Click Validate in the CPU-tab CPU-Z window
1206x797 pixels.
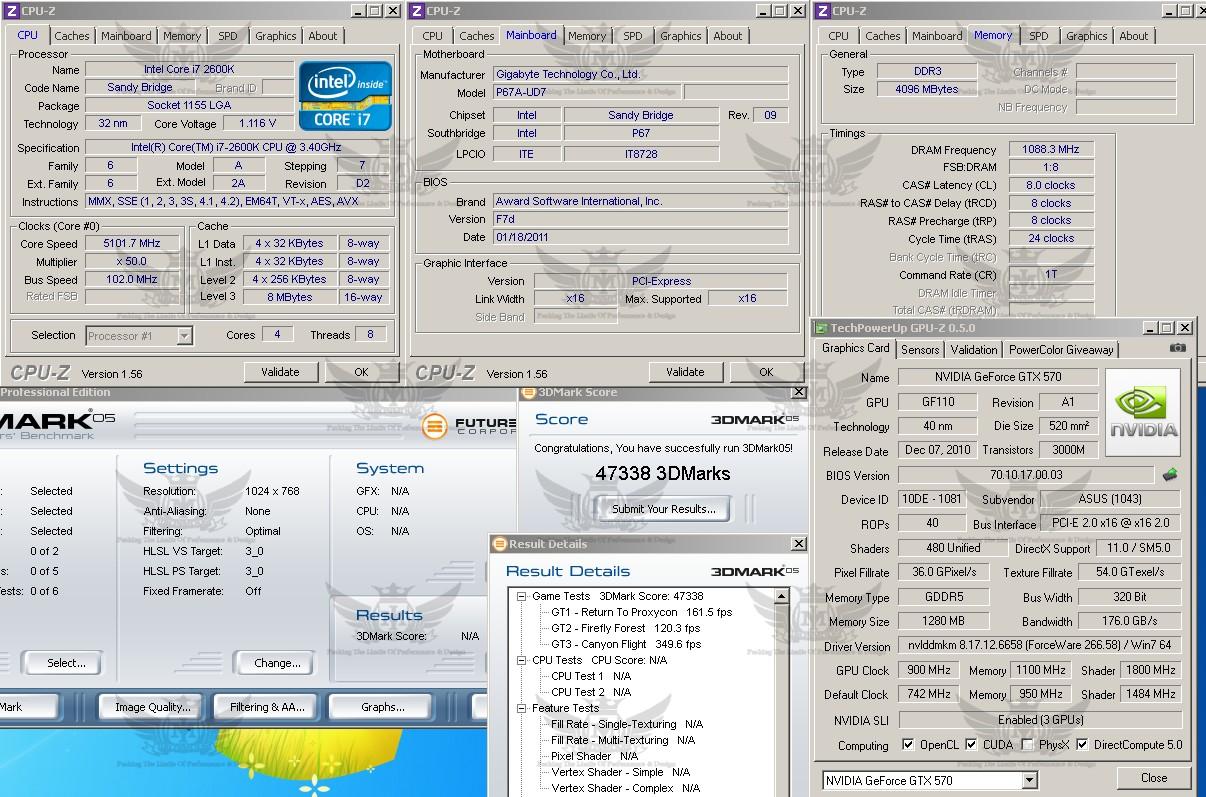tap(281, 372)
